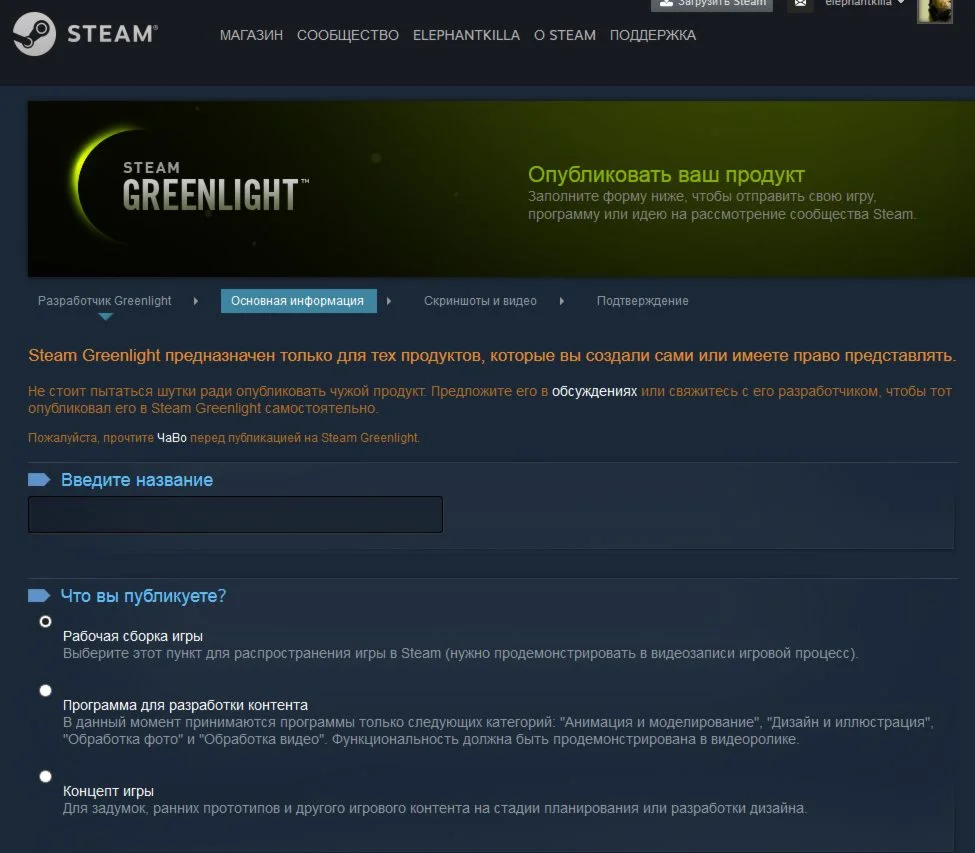Open the ЧаВо link

click(172, 438)
